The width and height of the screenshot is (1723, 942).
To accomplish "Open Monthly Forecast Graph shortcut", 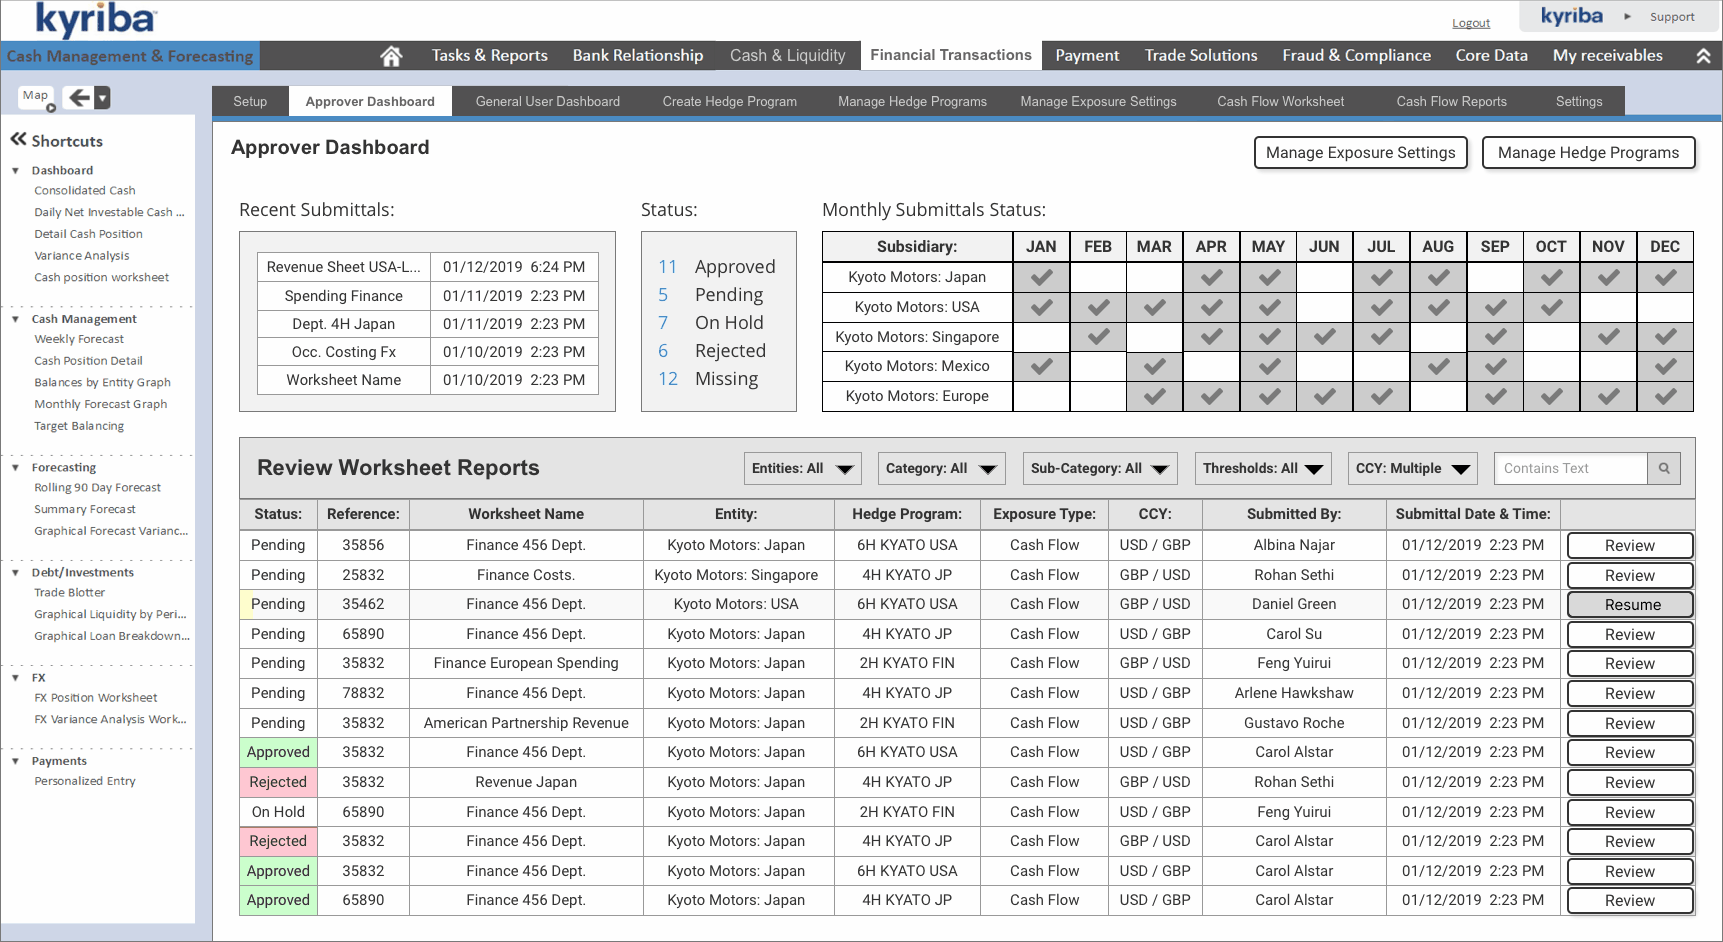I will coord(100,404).
